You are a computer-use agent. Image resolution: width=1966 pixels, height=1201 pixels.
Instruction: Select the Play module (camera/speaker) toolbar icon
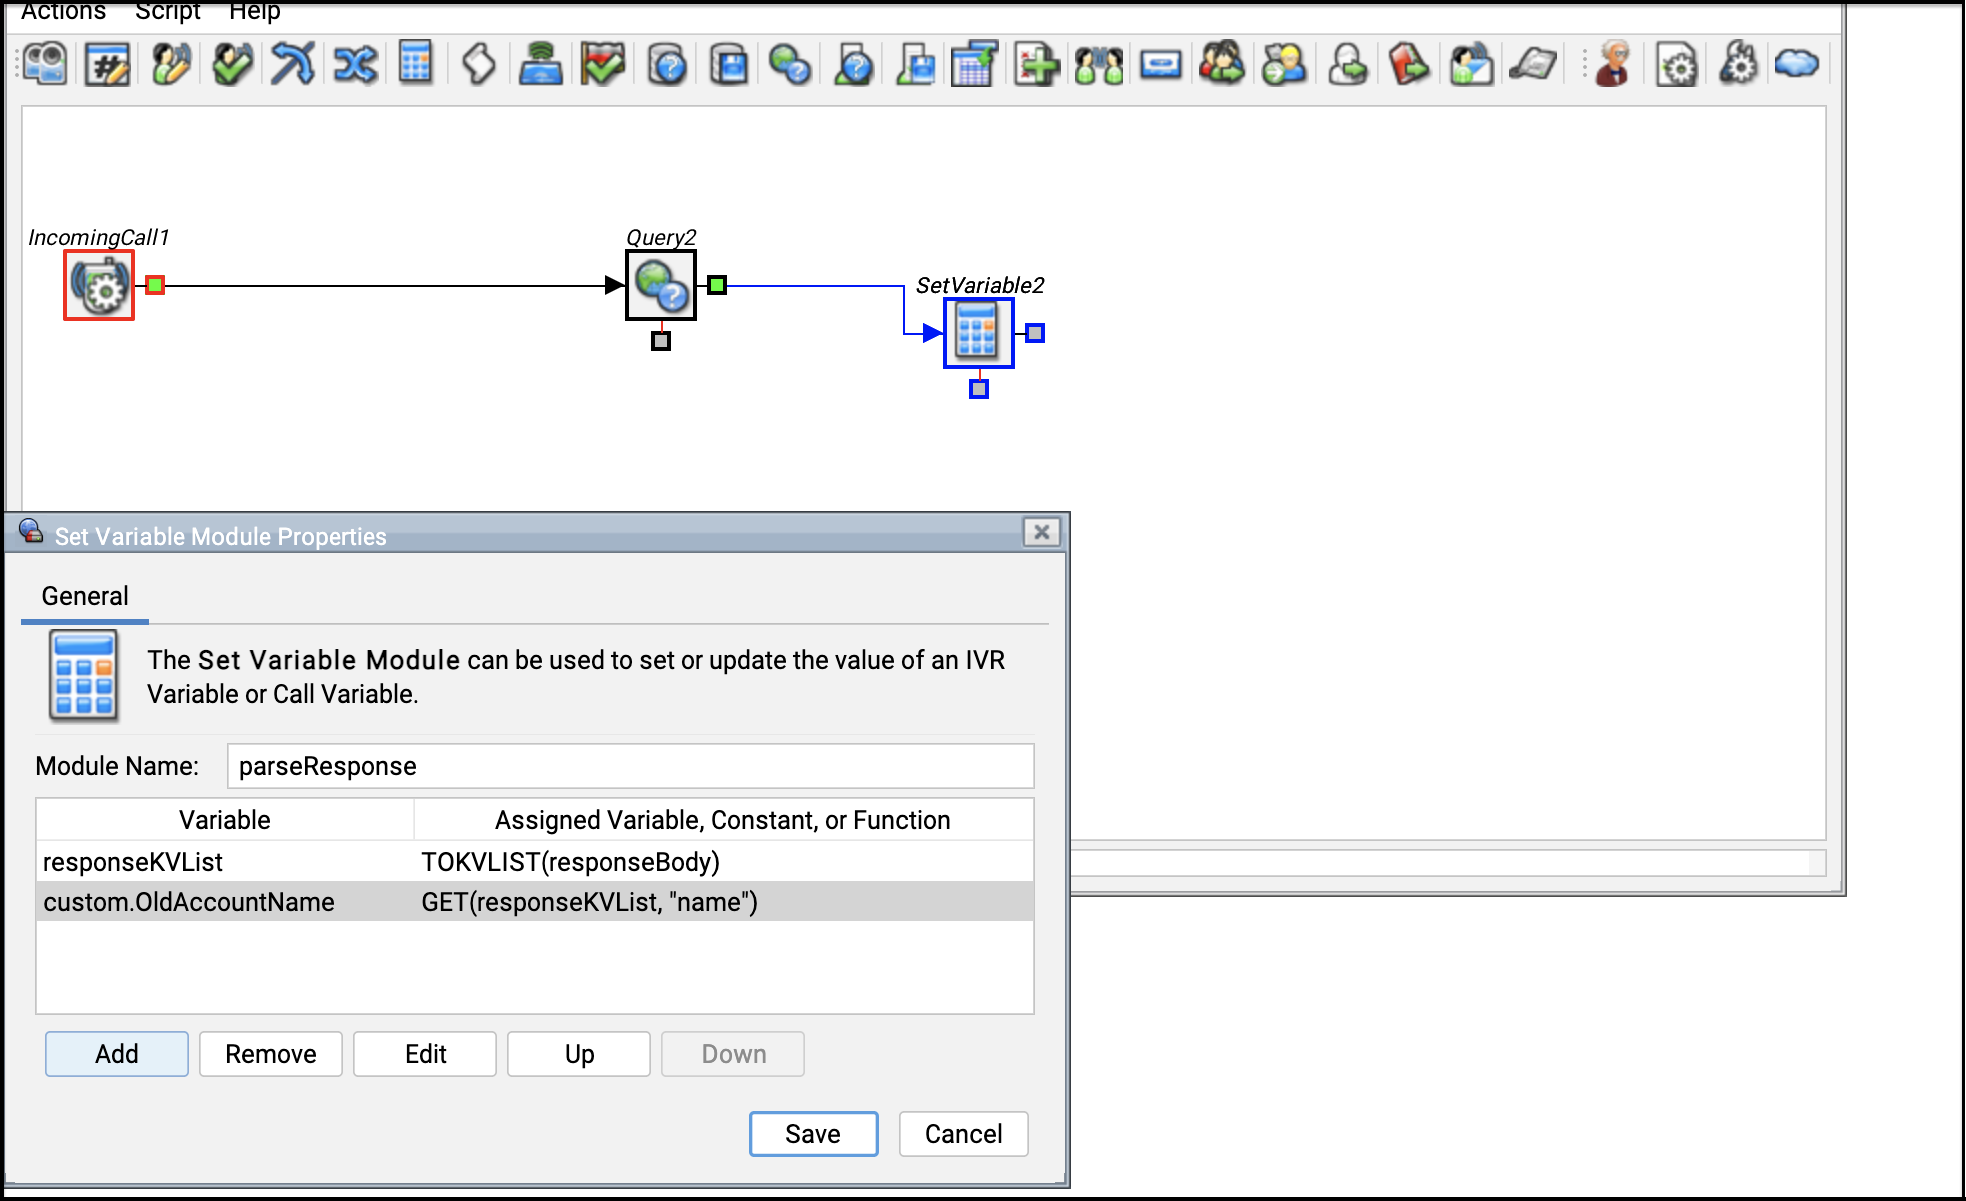pyautogui.click(x=45, y=65)
